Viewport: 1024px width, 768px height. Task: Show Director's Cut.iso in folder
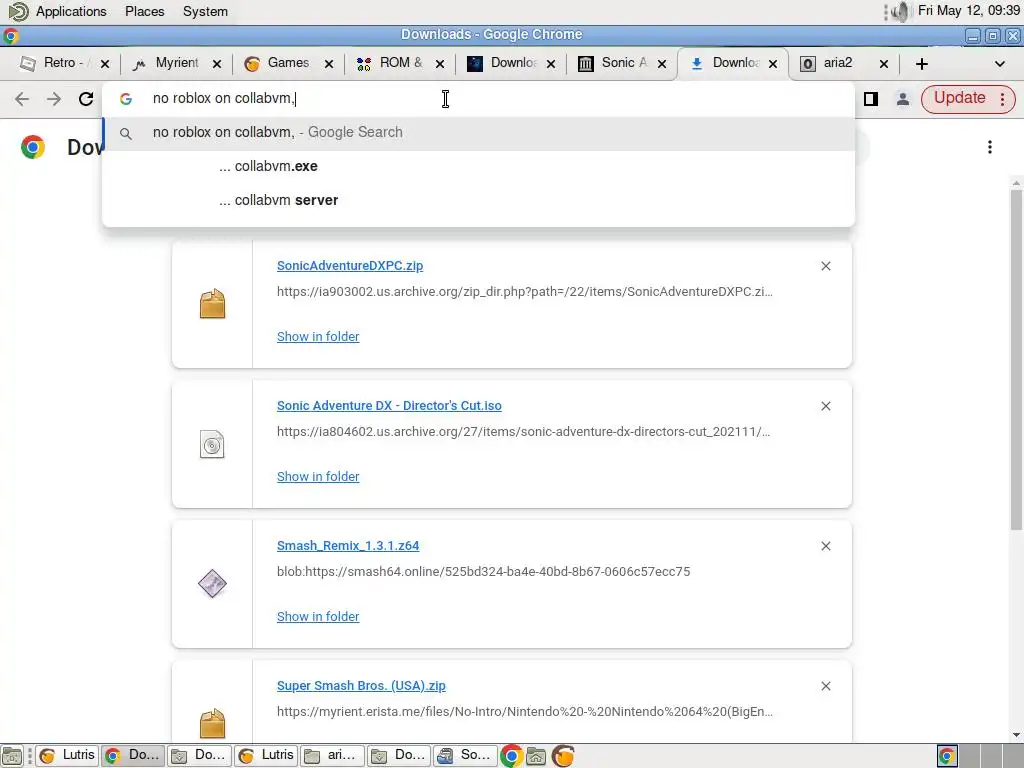point(318,477)
